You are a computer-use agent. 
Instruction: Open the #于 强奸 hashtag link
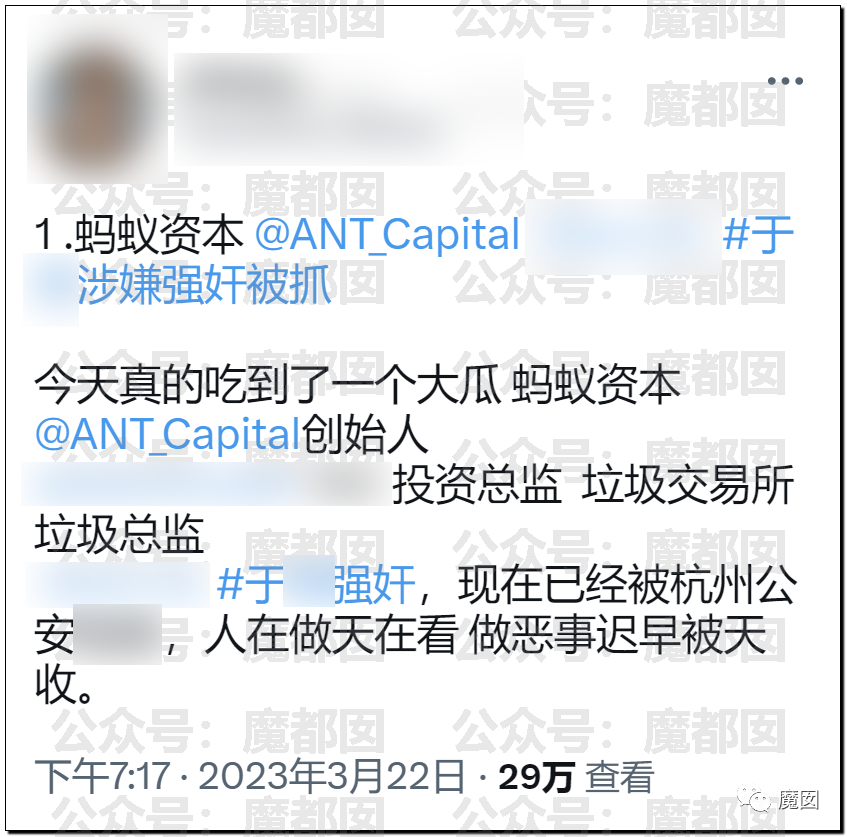pyautogui.click(x=316, y=585)
